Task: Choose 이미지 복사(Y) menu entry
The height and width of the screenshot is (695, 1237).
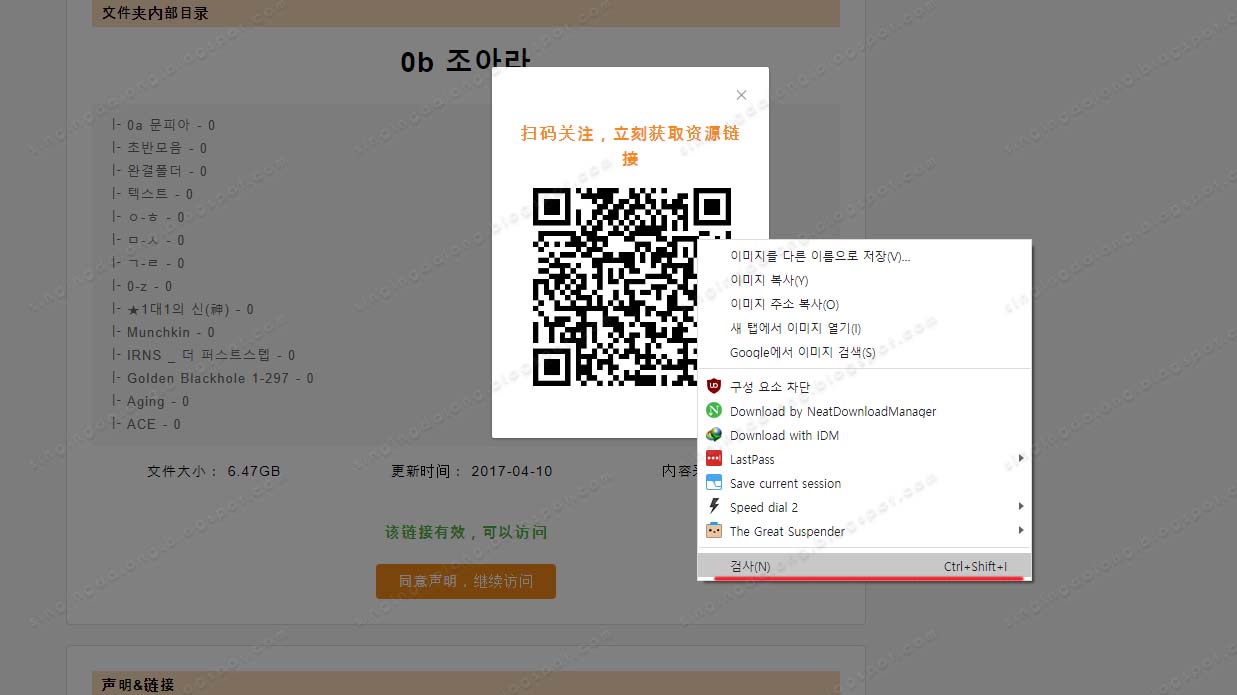Action: point(864,280)
